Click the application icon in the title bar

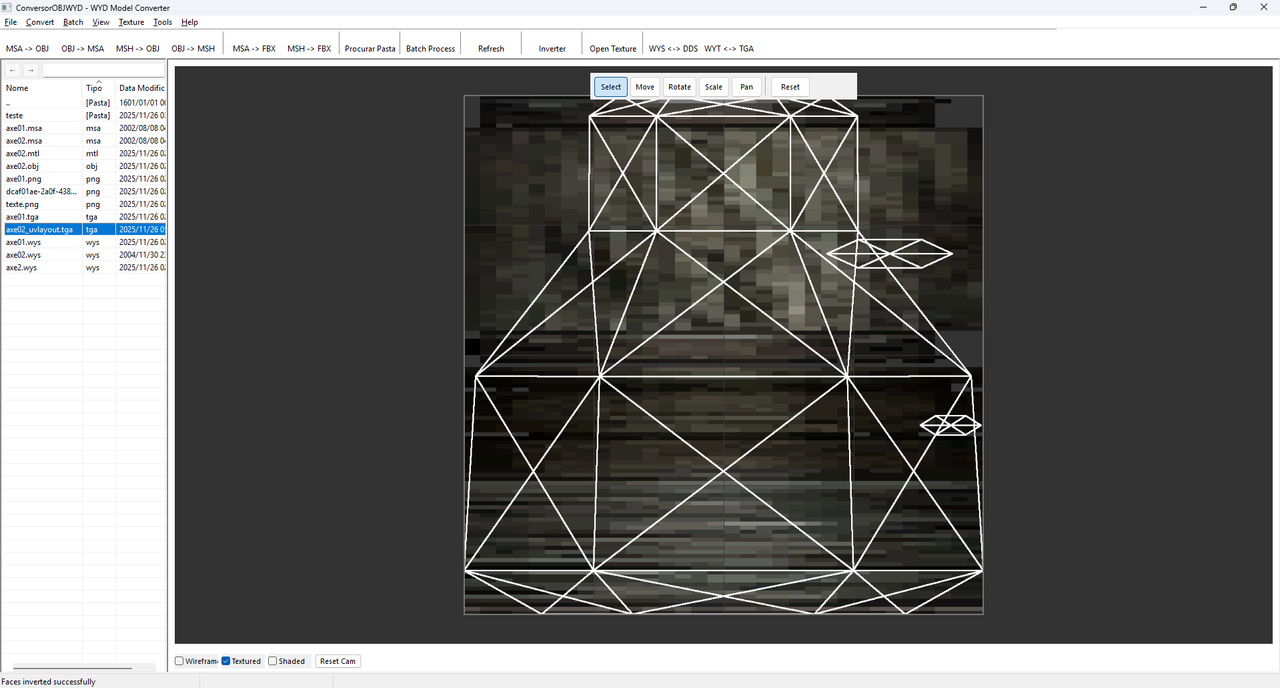tap(8, 7)
